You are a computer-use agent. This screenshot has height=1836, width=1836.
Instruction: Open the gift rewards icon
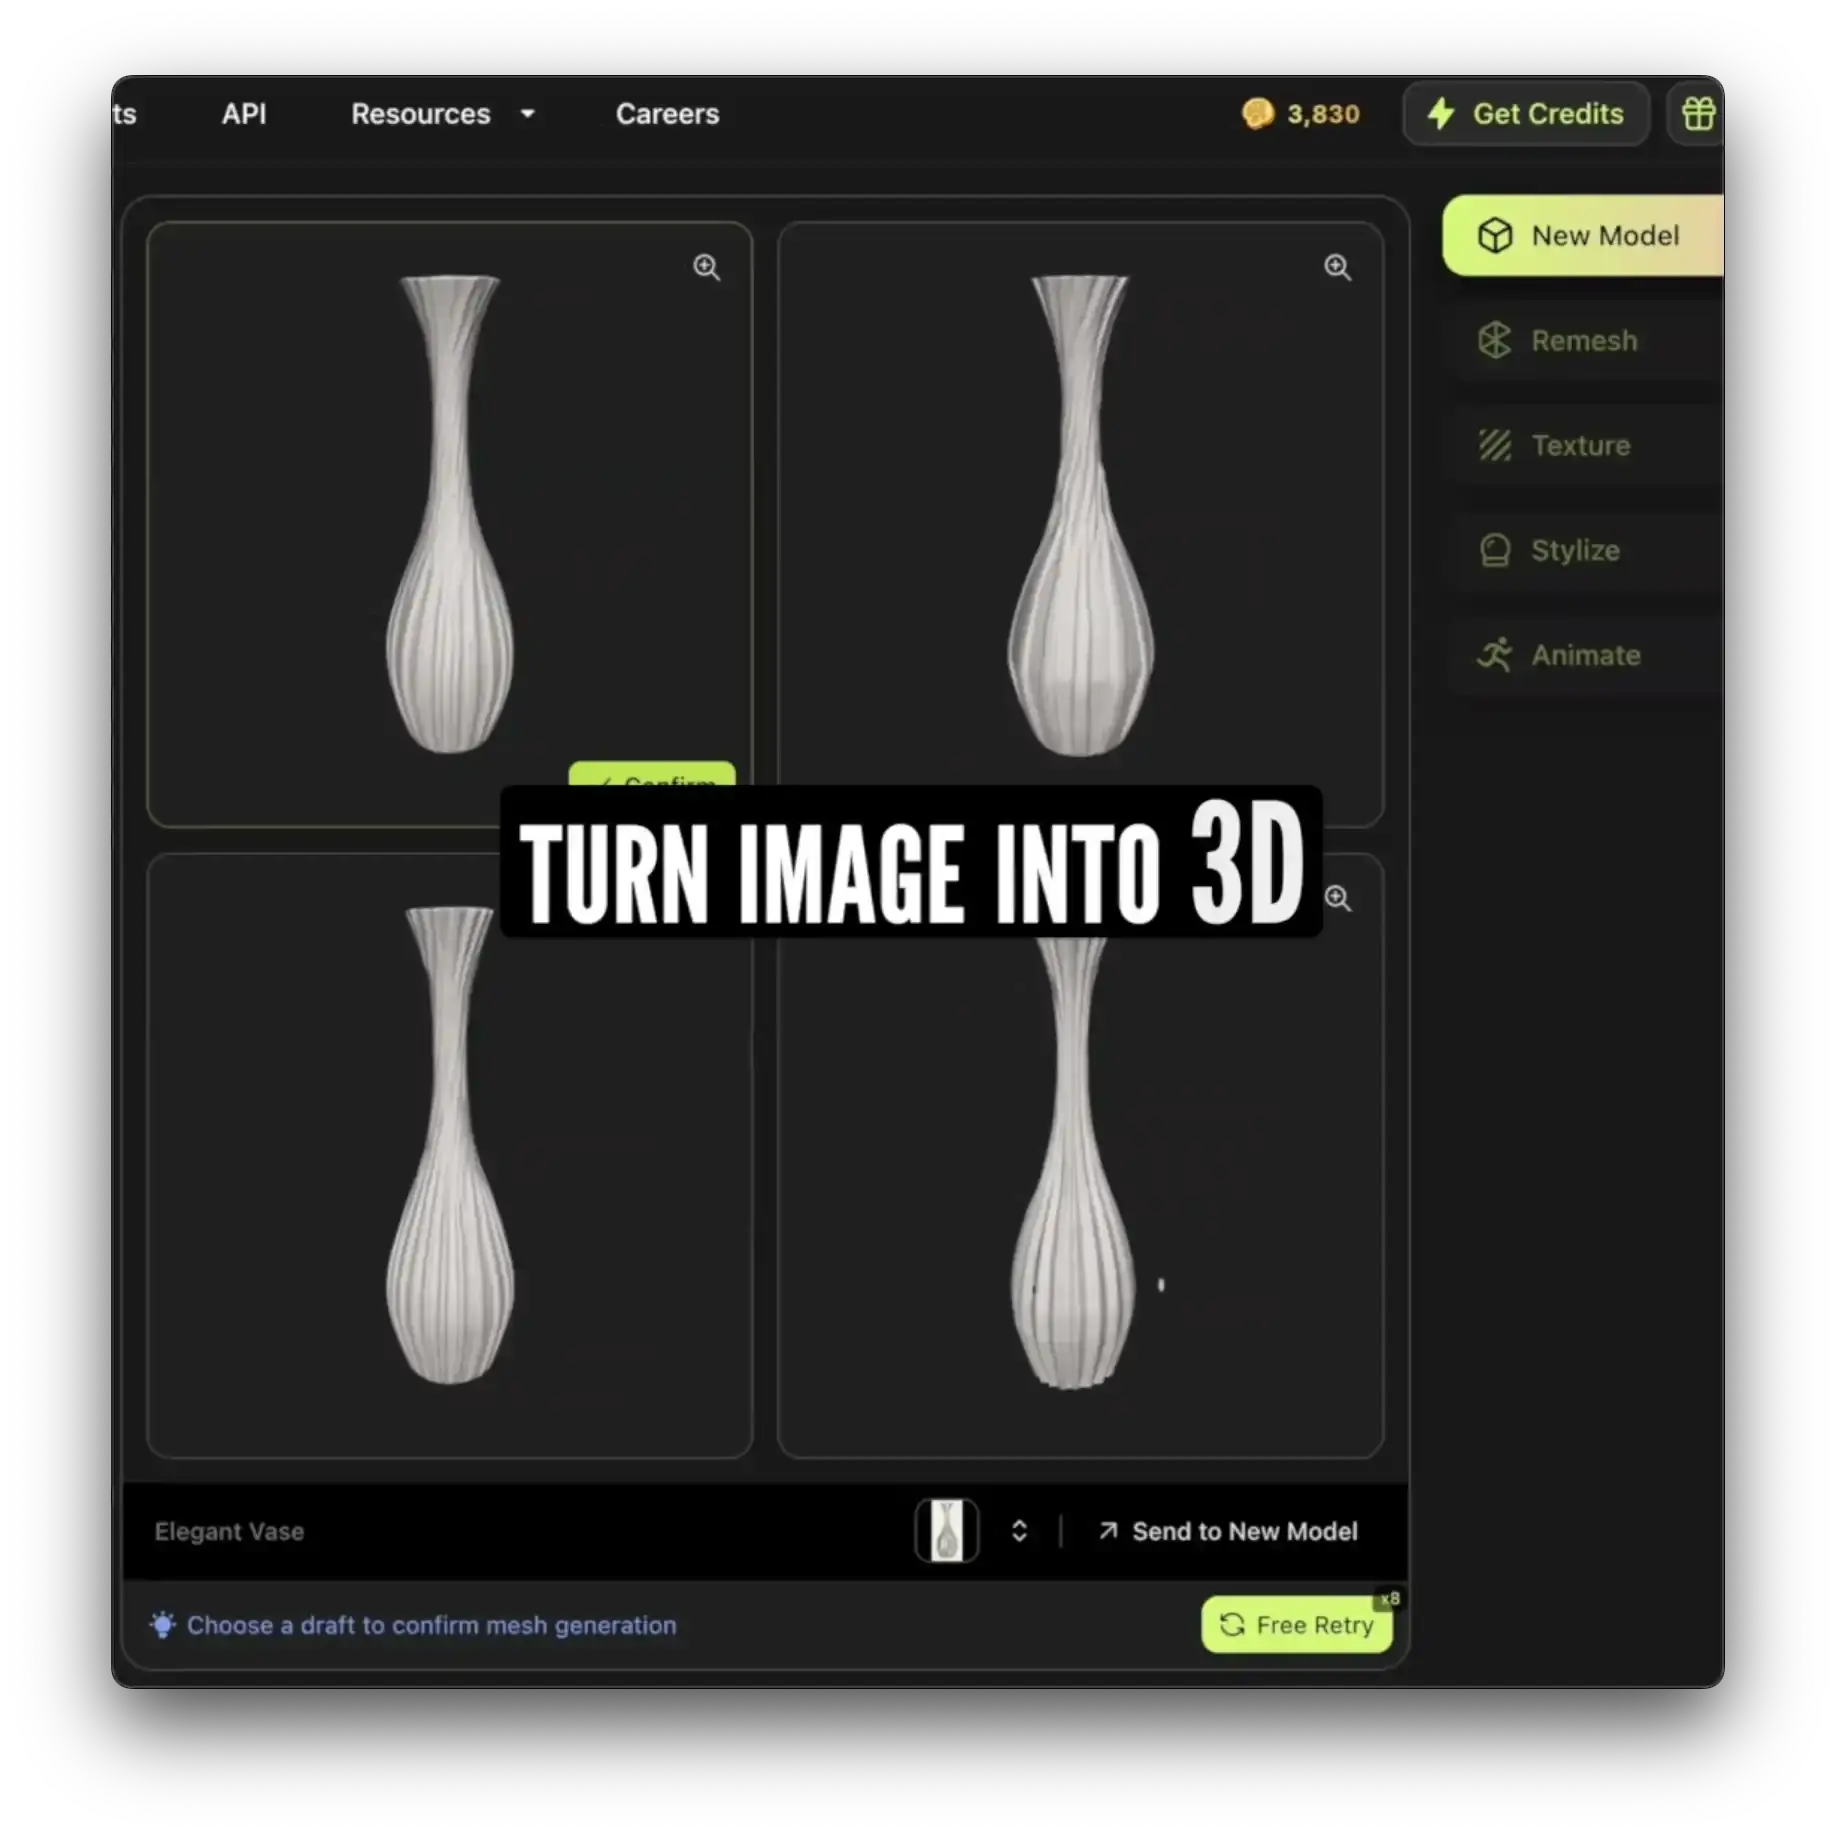click(x=1697, y=113)
